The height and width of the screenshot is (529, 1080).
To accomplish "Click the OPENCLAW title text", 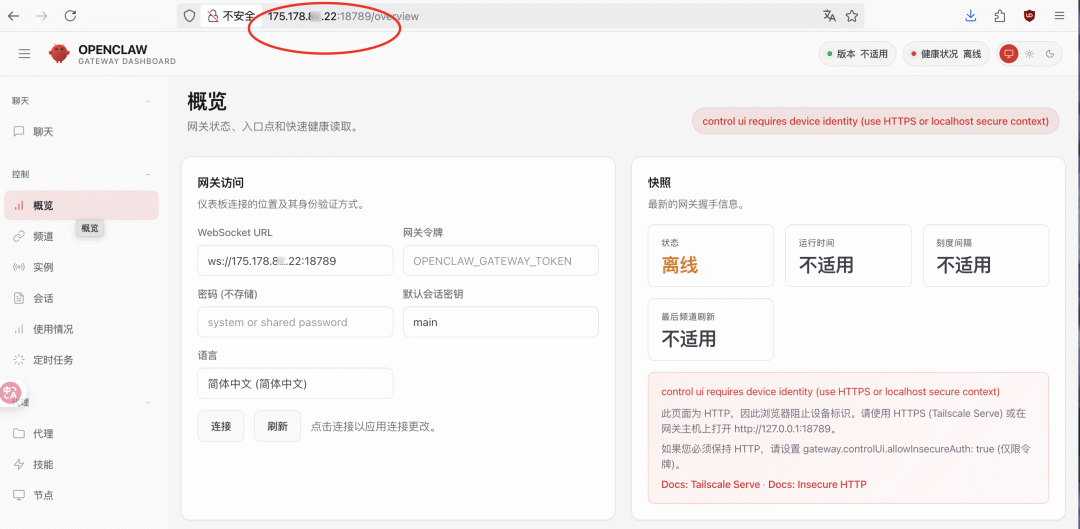I will [113, 50].
